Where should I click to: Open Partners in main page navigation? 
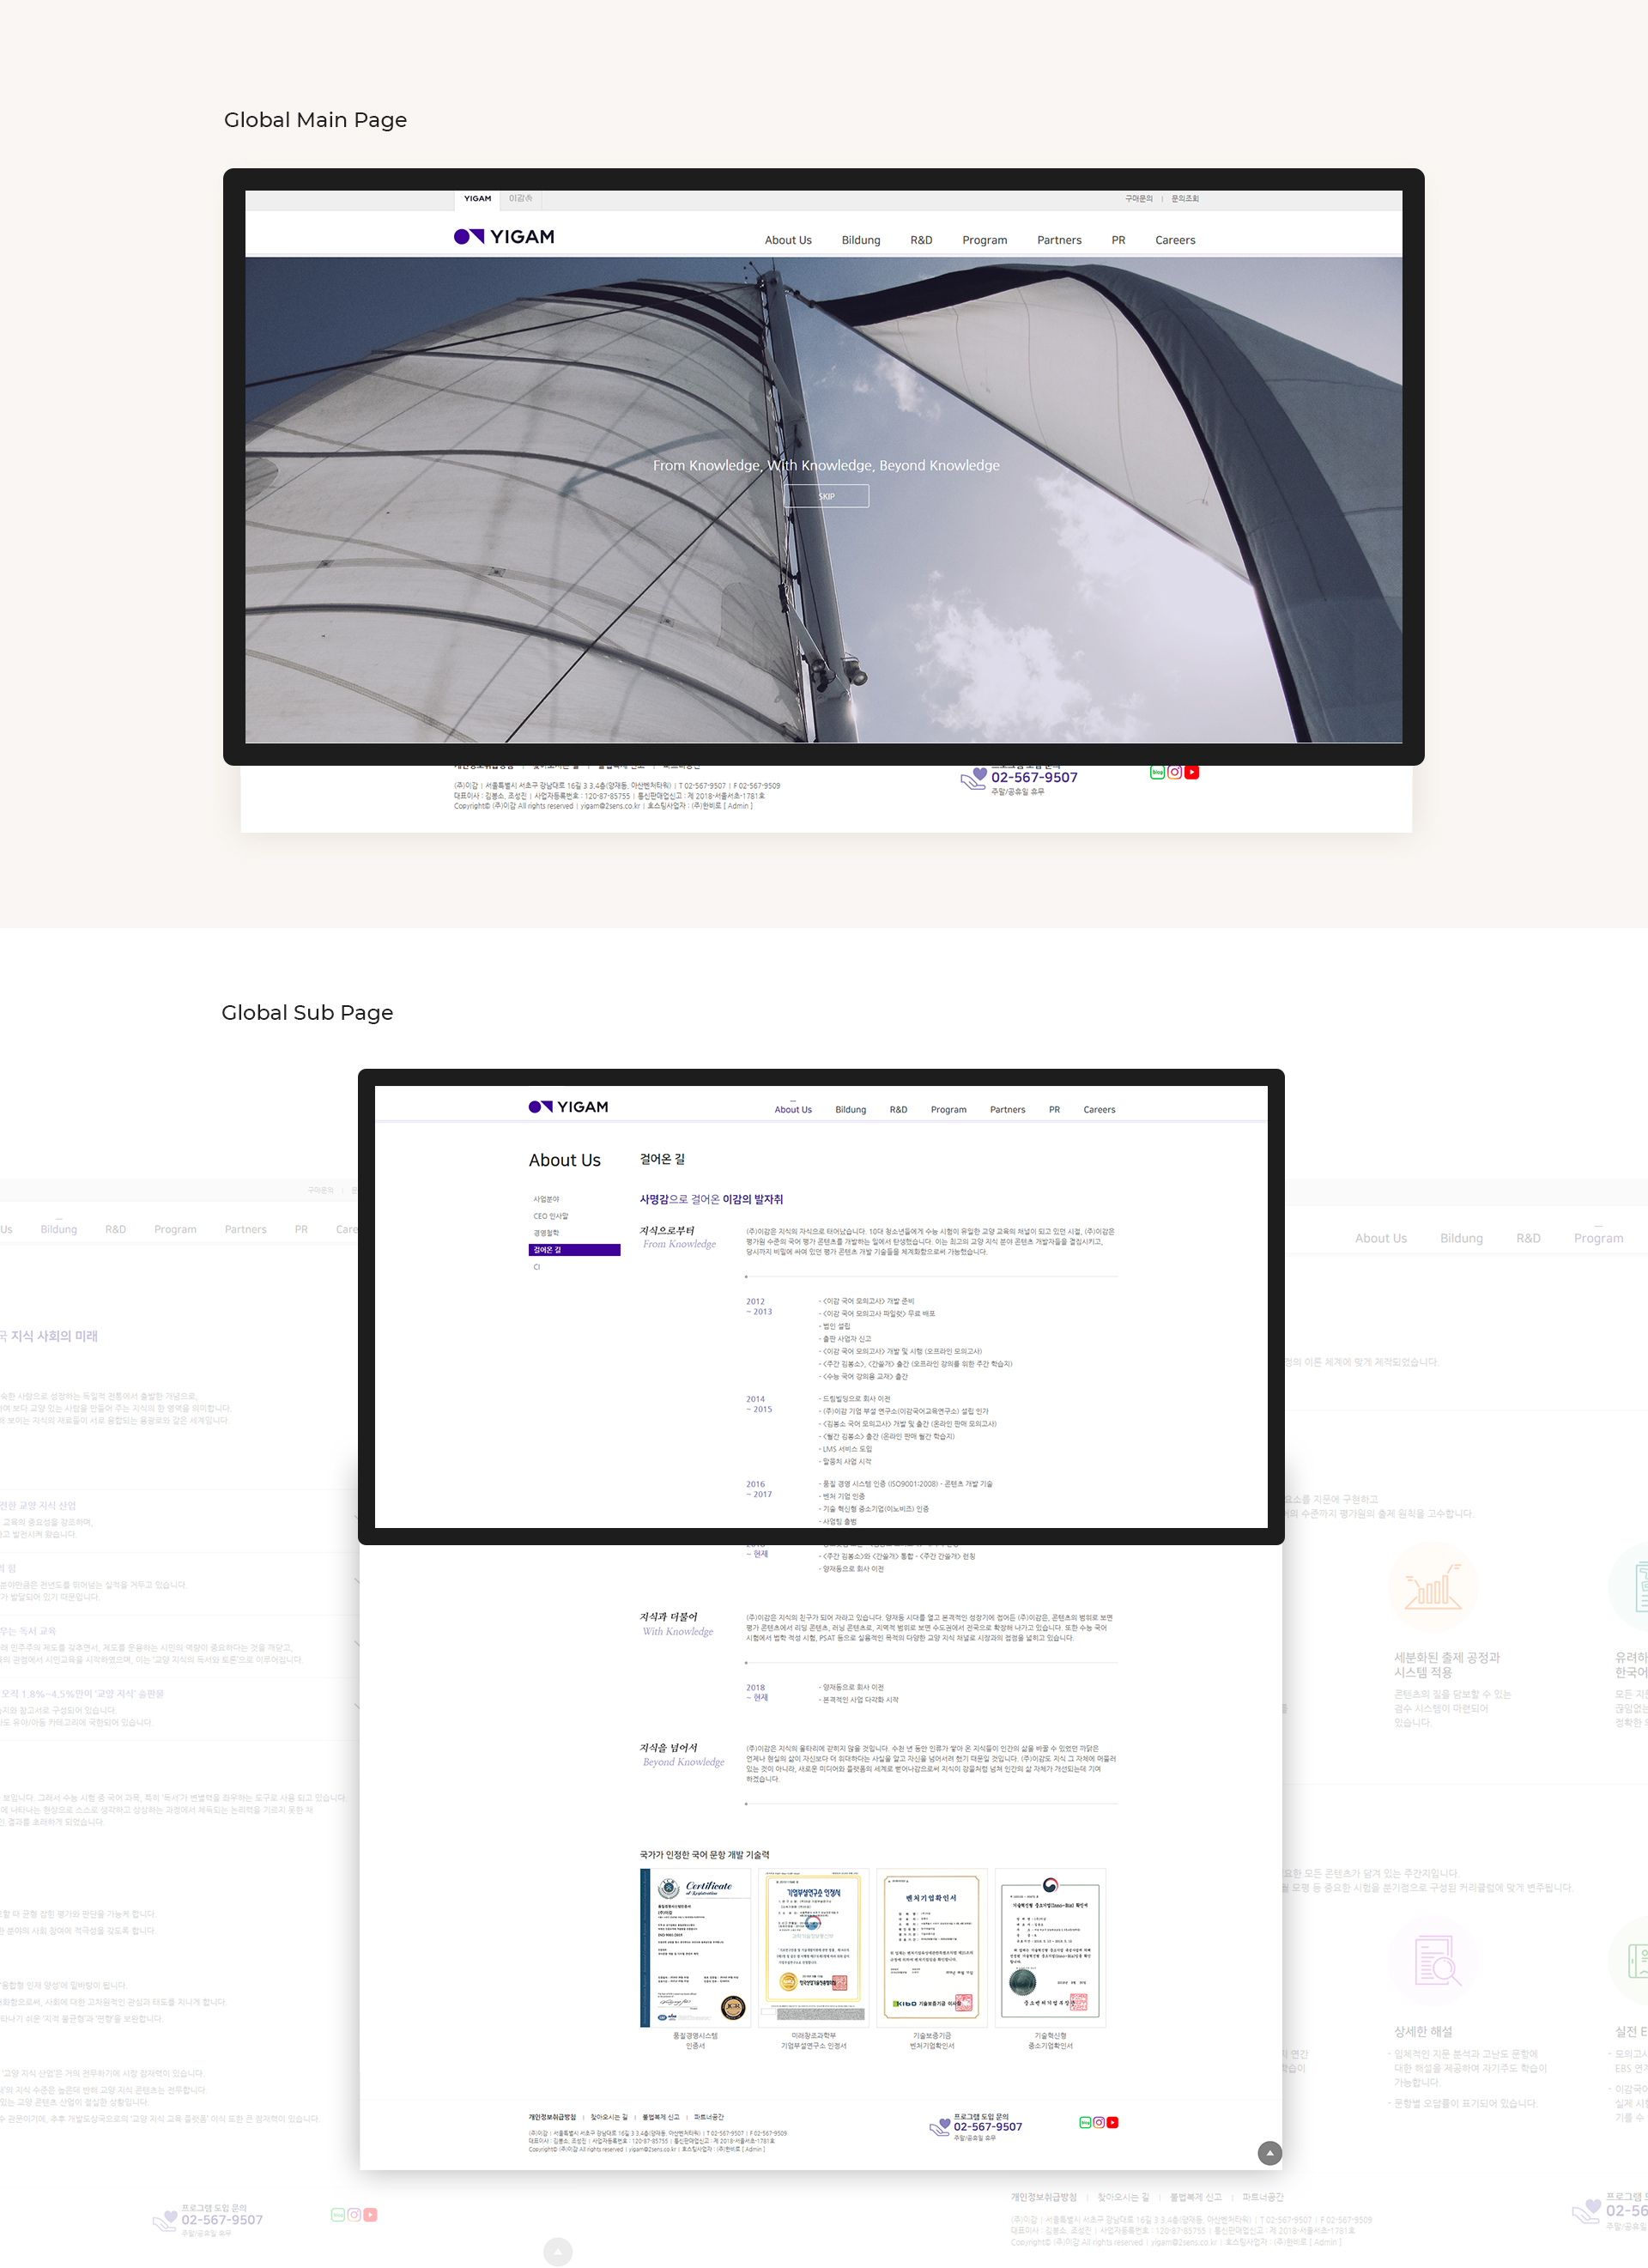pos(1059,240)
